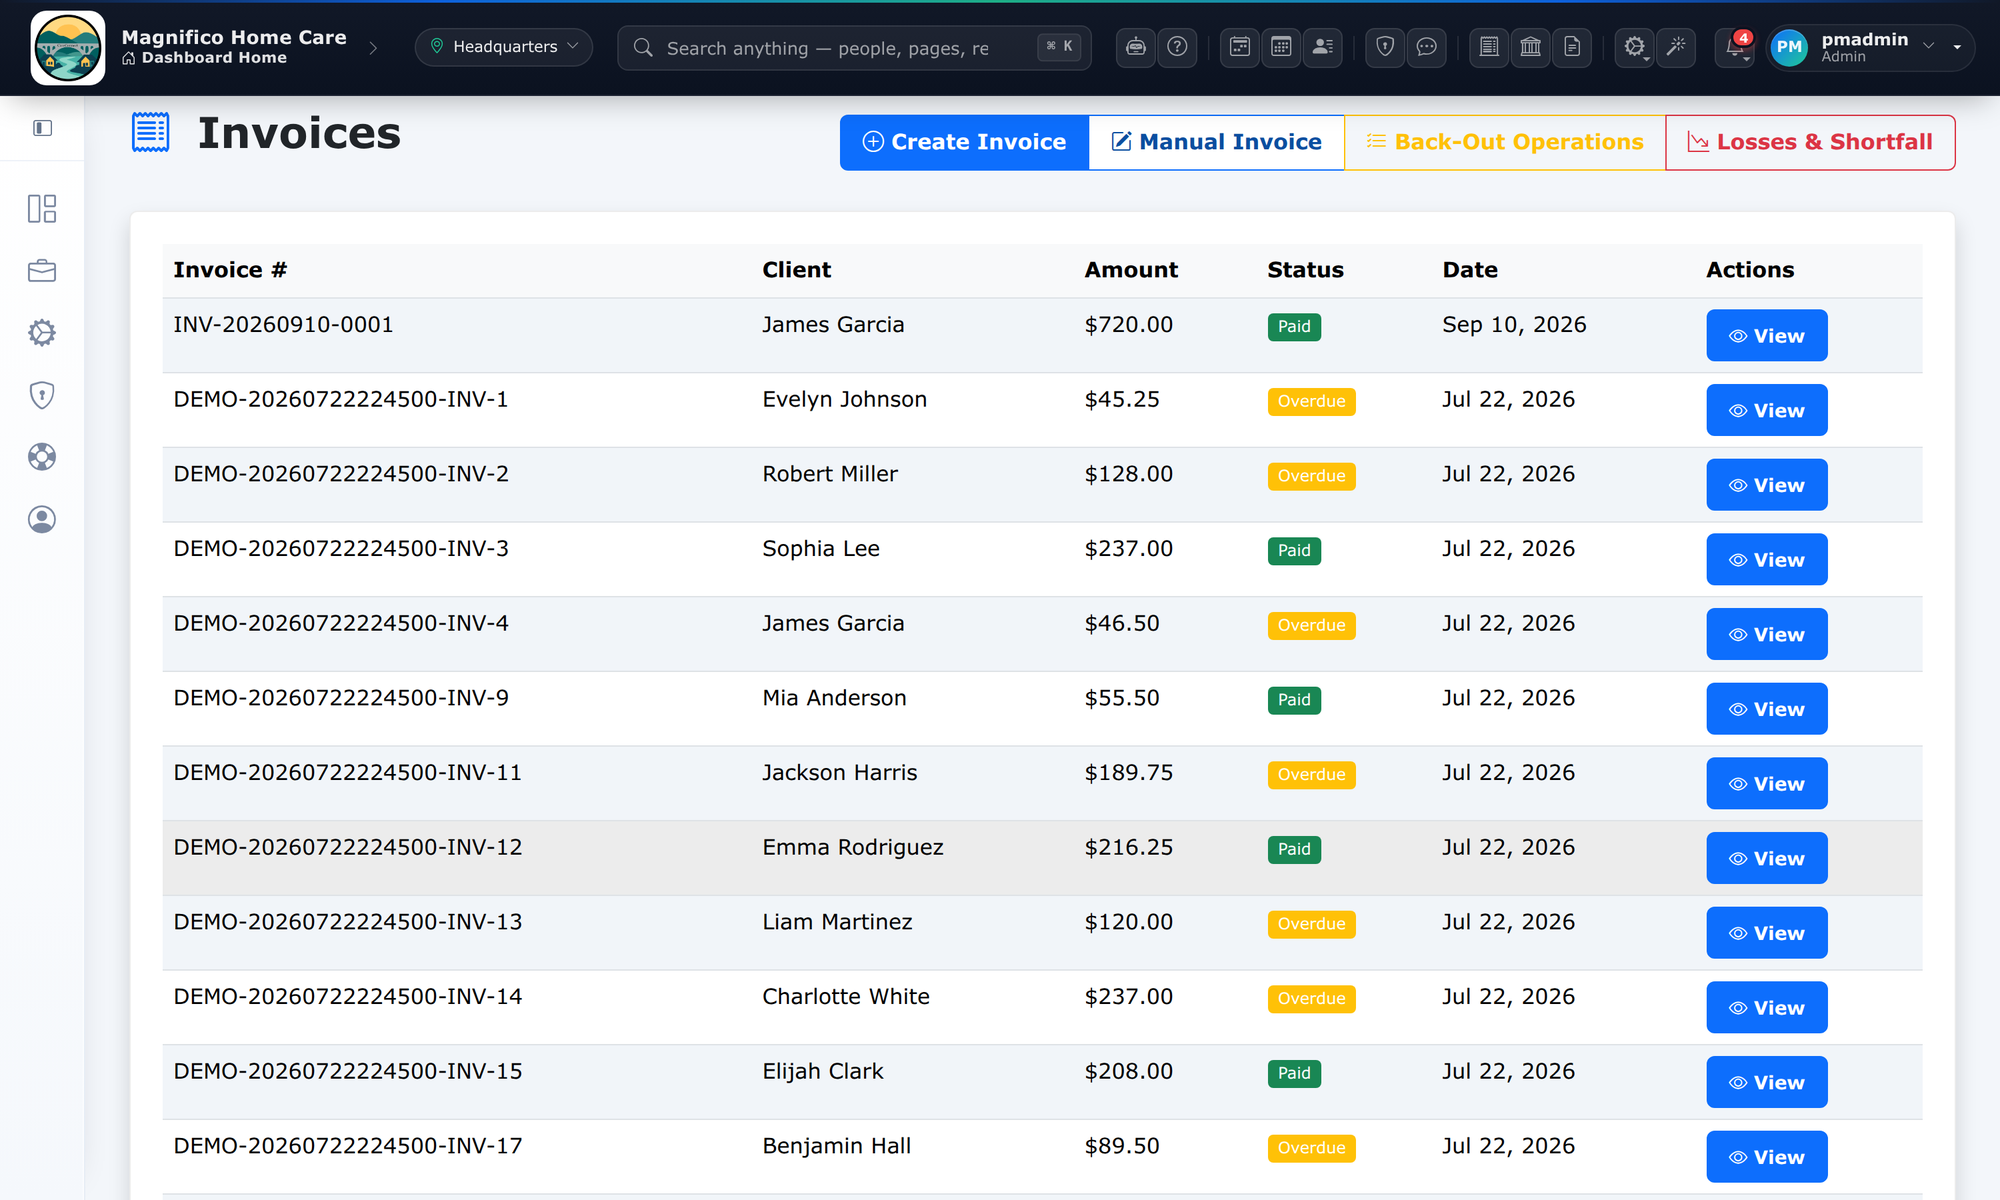Screen dimensions: 2000x1200
Task: Go to Dashboard Home link
Action: tap(205, 58)
